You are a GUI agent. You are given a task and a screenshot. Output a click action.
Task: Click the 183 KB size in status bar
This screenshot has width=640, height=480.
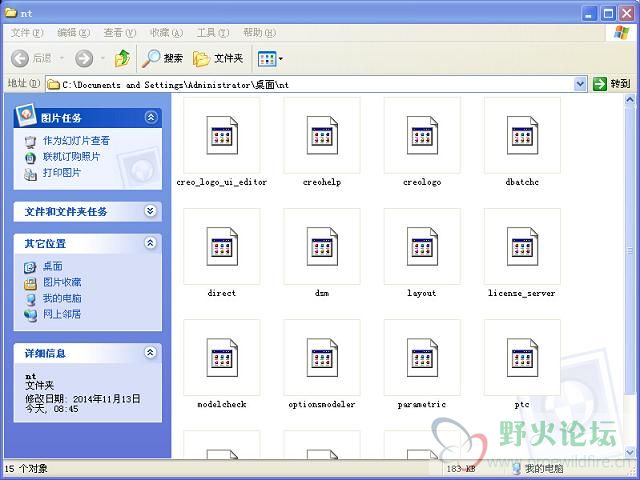tap(461, 469)
